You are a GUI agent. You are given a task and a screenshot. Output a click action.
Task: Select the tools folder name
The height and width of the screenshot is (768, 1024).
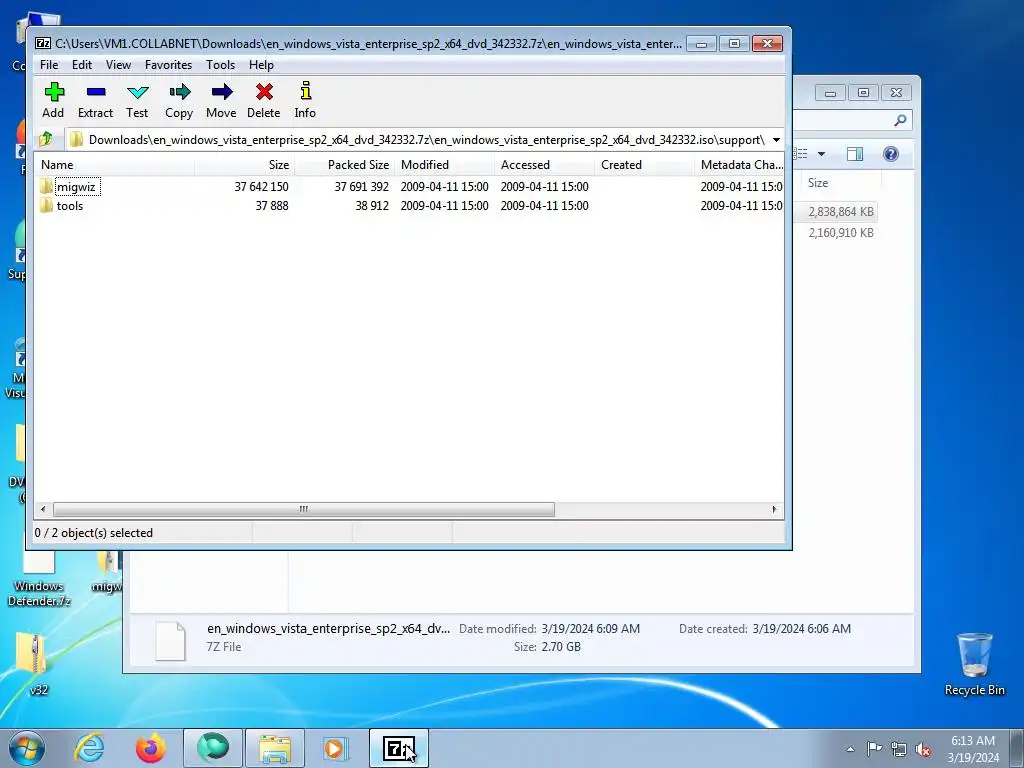(x=70, y=206)
